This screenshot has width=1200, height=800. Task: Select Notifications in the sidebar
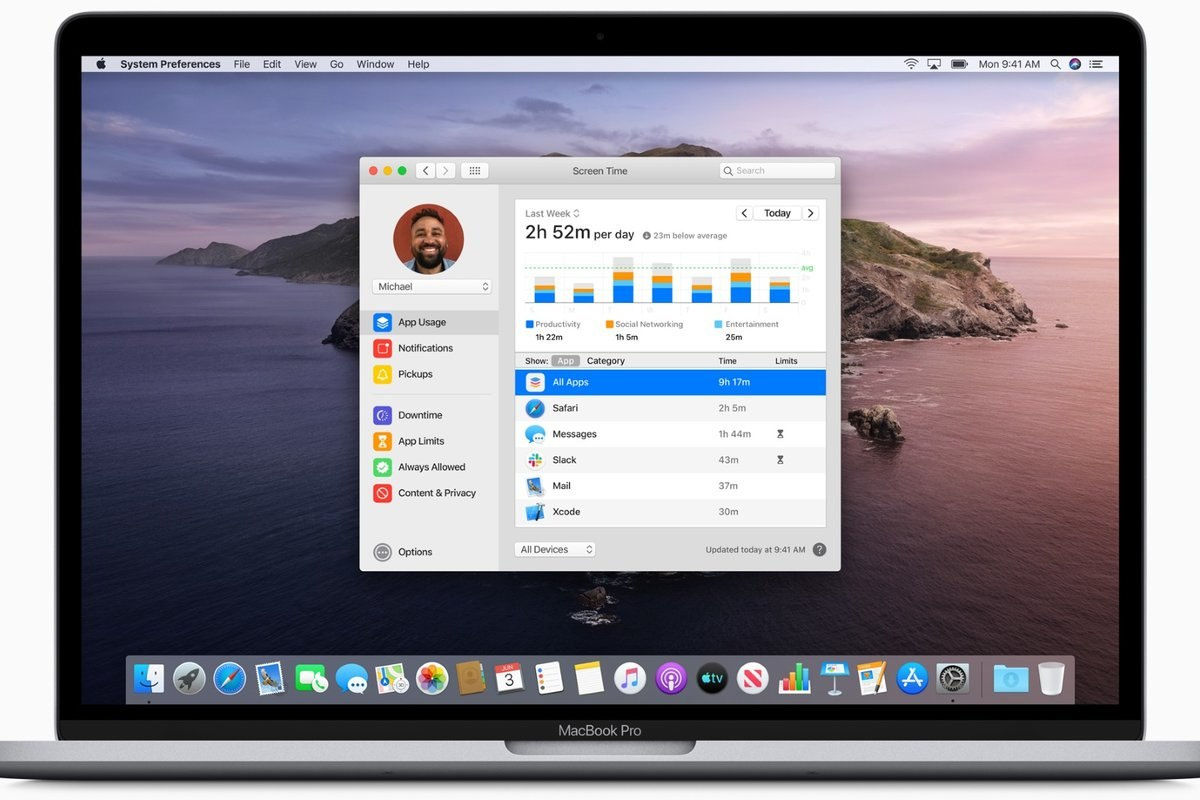point(424,348)
